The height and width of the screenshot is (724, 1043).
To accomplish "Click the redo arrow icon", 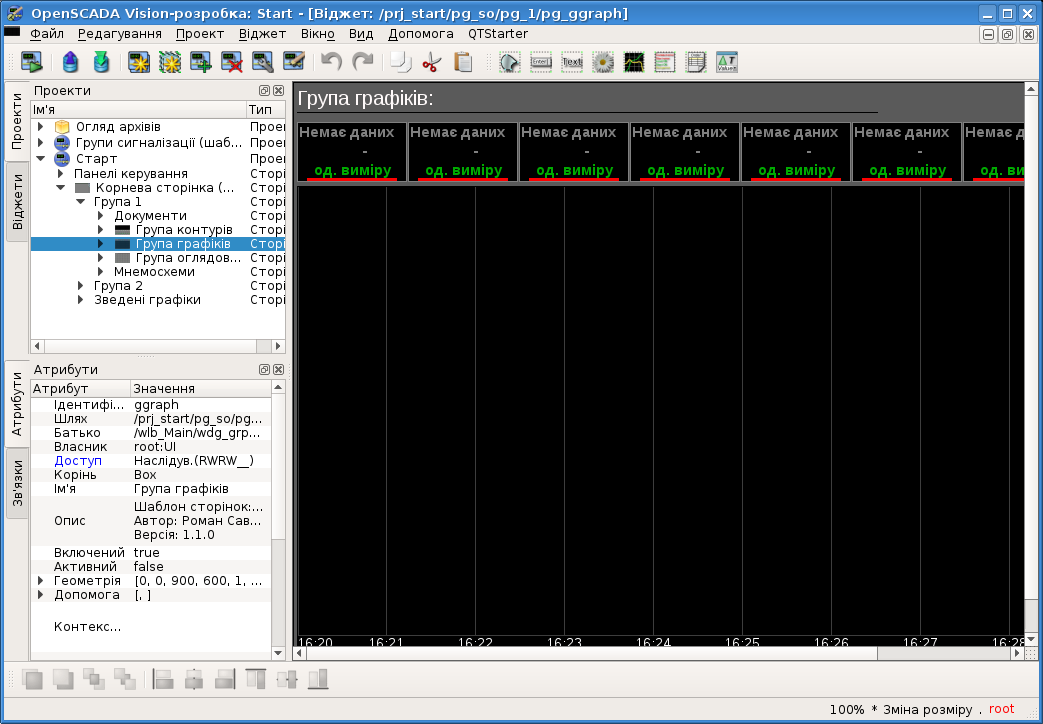I will pos(363,62).
